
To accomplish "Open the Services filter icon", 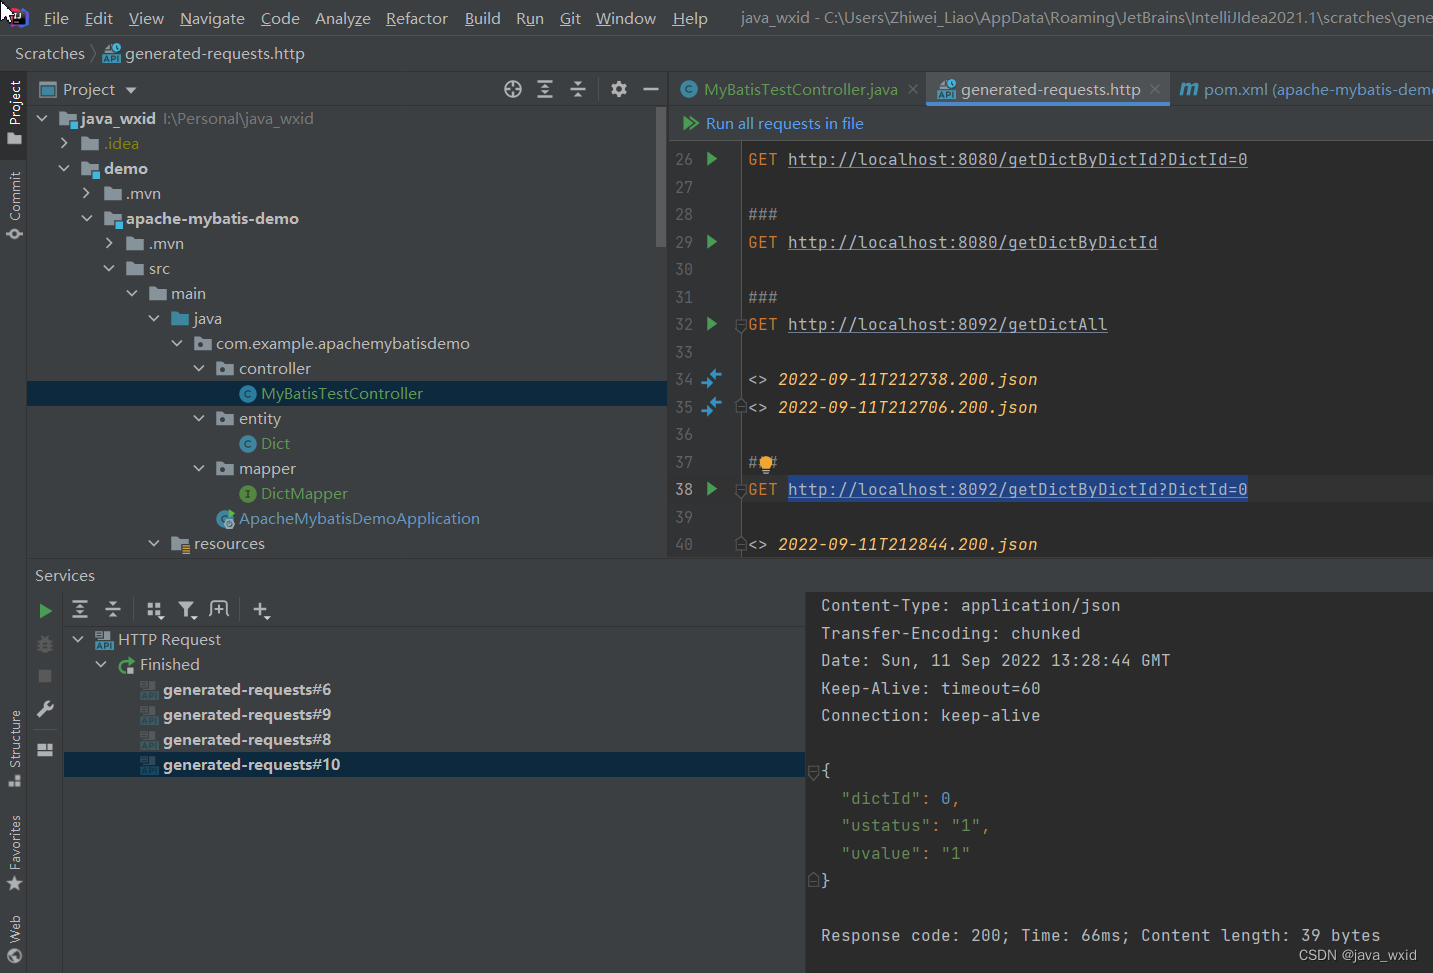I will pyautogui.click(x=187, y=610).
